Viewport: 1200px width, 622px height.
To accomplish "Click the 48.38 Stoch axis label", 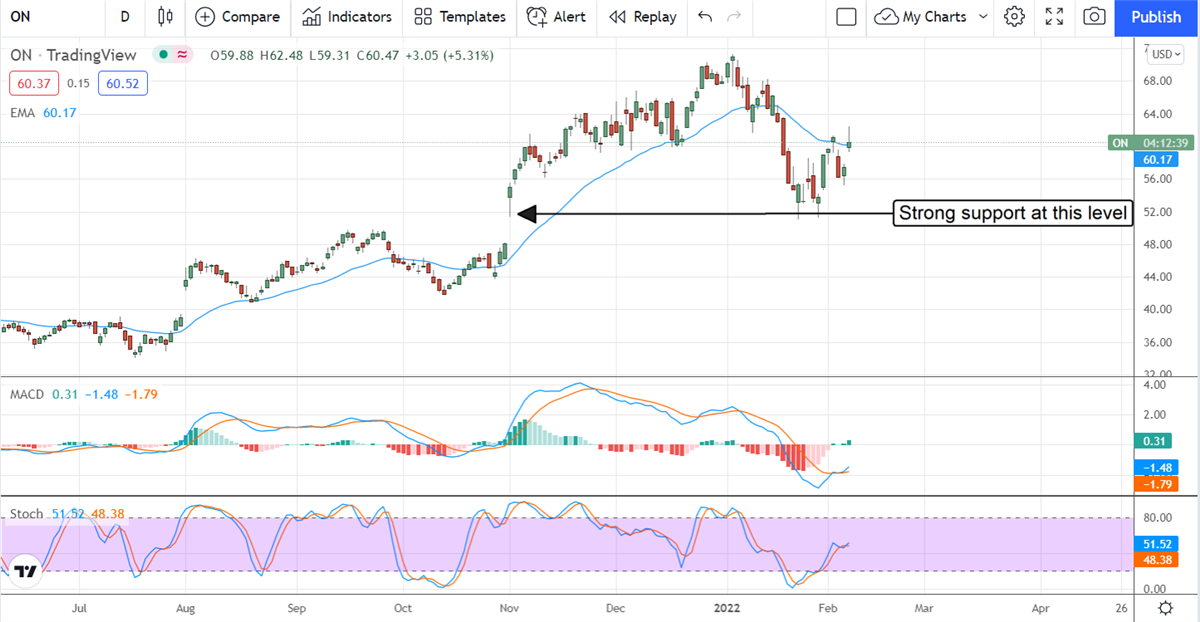I will point(1158,560).
